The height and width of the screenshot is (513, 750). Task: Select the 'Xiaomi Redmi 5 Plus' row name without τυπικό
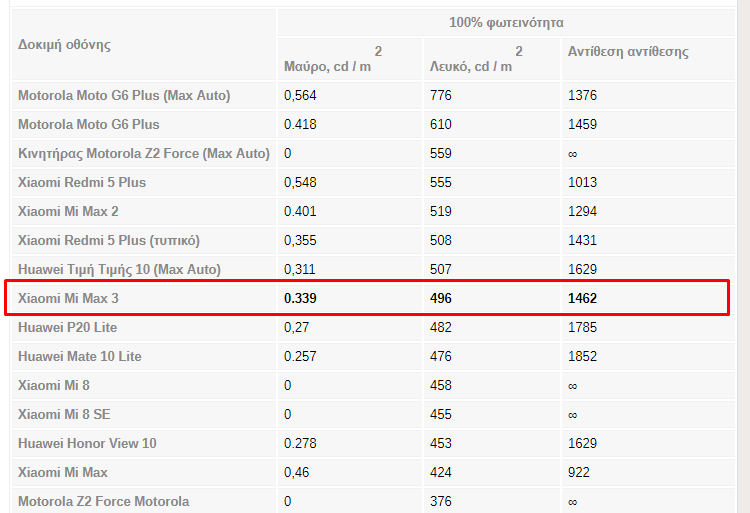[x=82, y=183]
